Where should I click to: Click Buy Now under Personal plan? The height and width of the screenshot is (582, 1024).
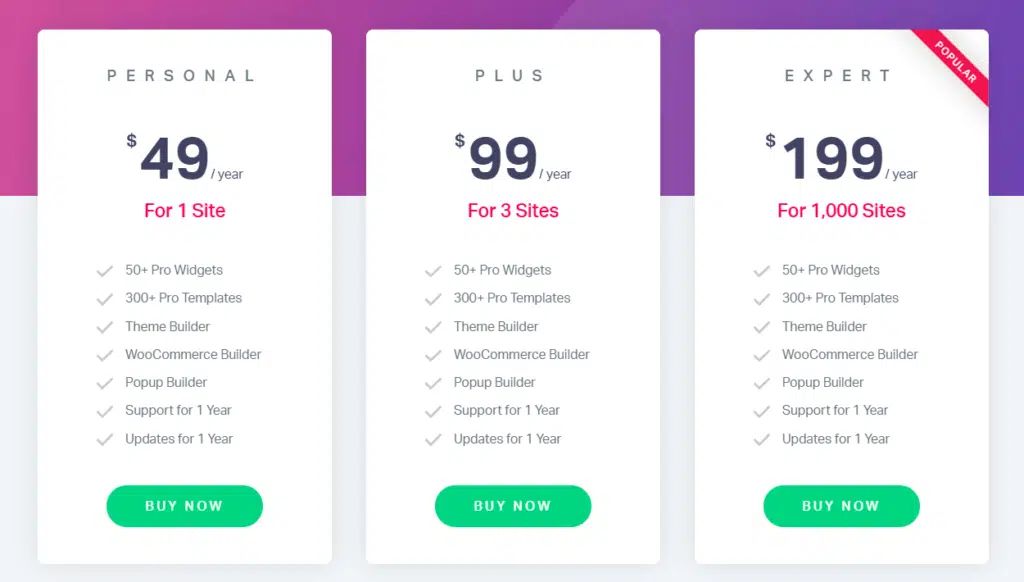pyautogui.click(x=184, y=506)
